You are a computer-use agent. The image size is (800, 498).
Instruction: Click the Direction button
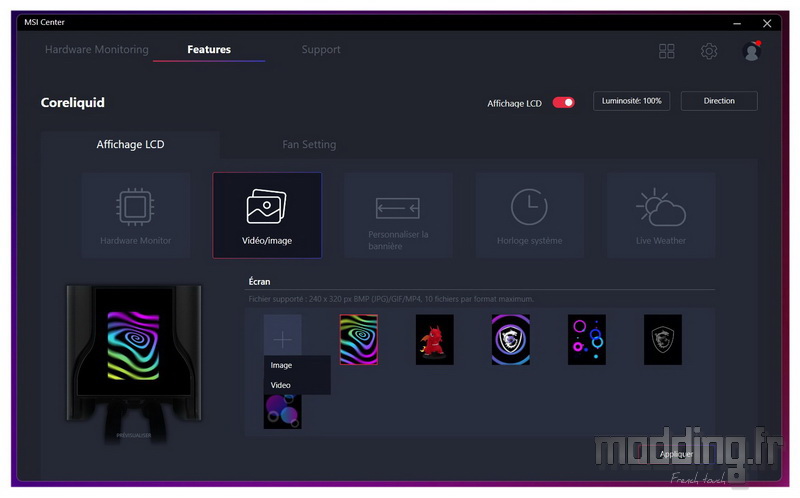(x=719, y=101)
